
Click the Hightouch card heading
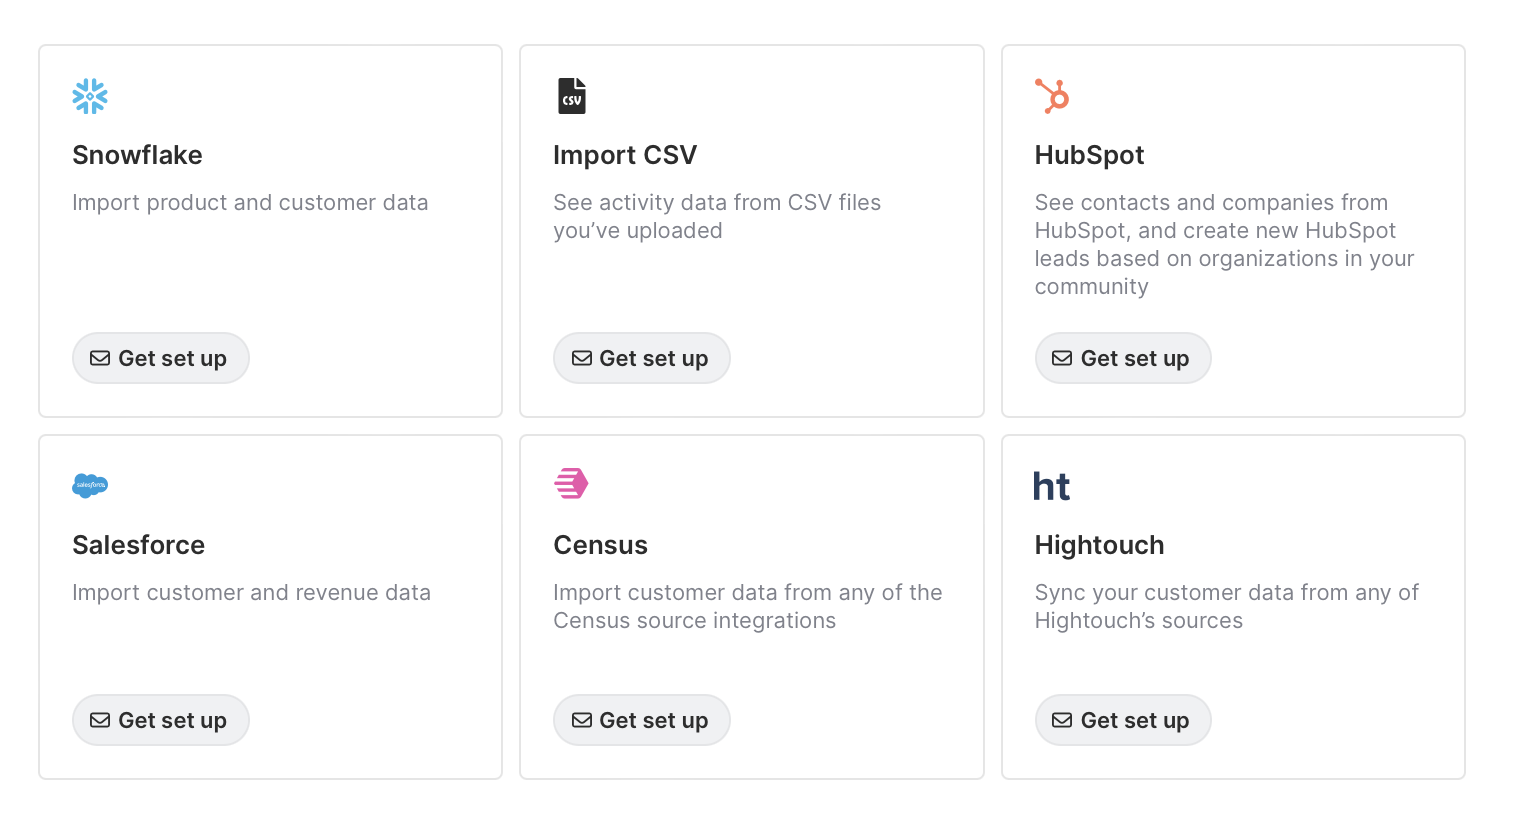click(1099, 545)
